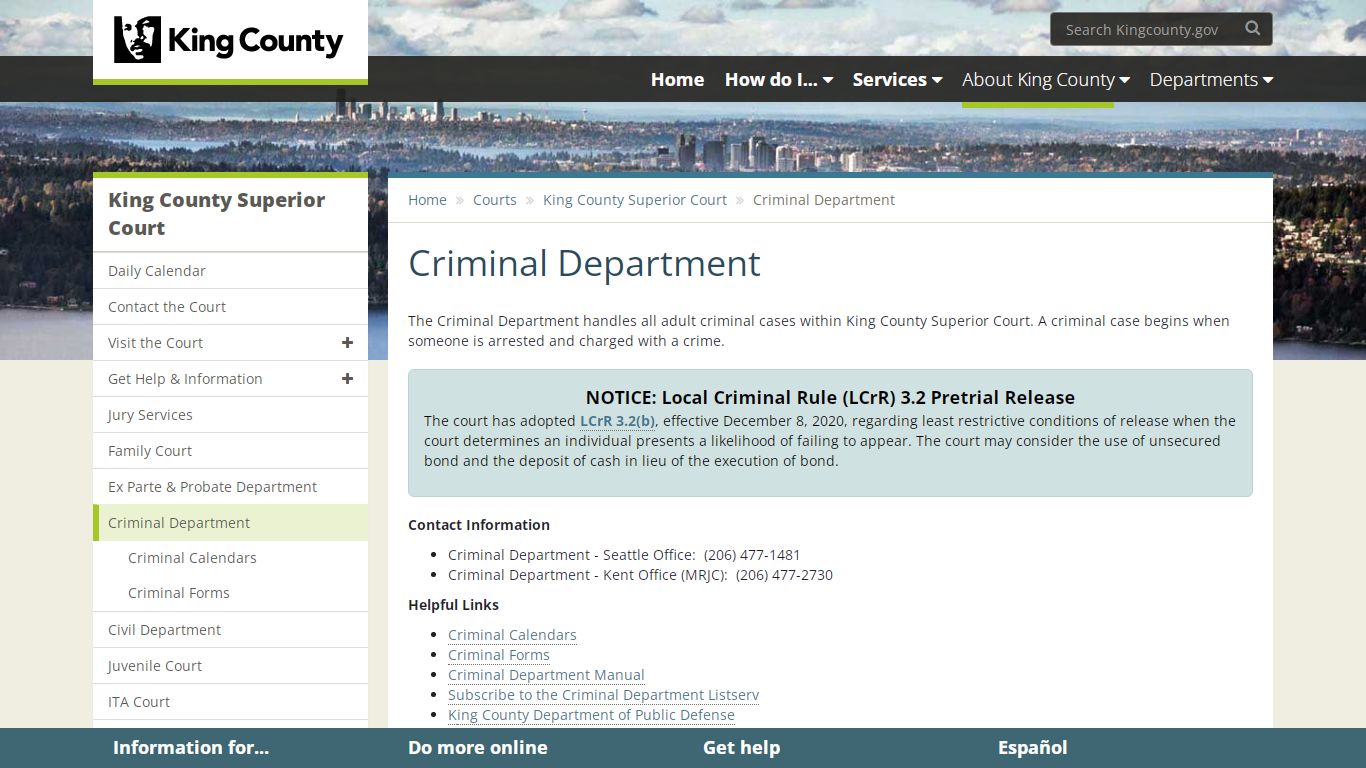Open LCrR 3.2(b) rule link

617,421
